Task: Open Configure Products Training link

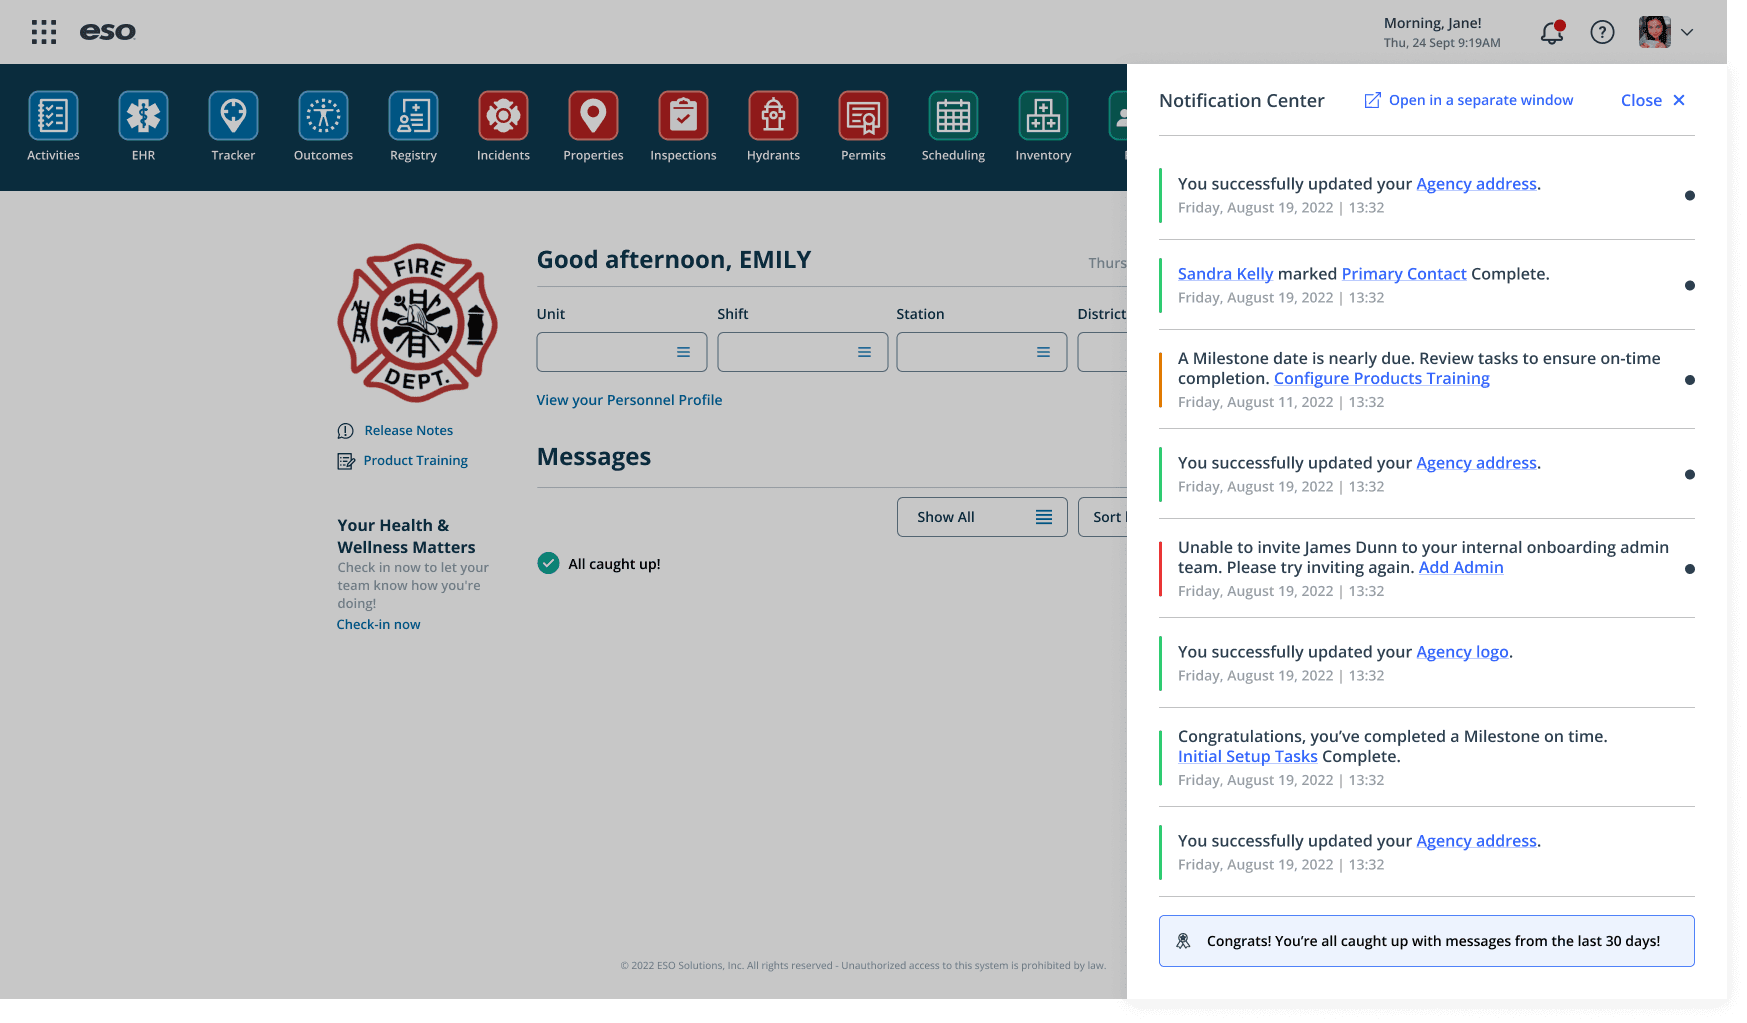Action: (1382, 378)
